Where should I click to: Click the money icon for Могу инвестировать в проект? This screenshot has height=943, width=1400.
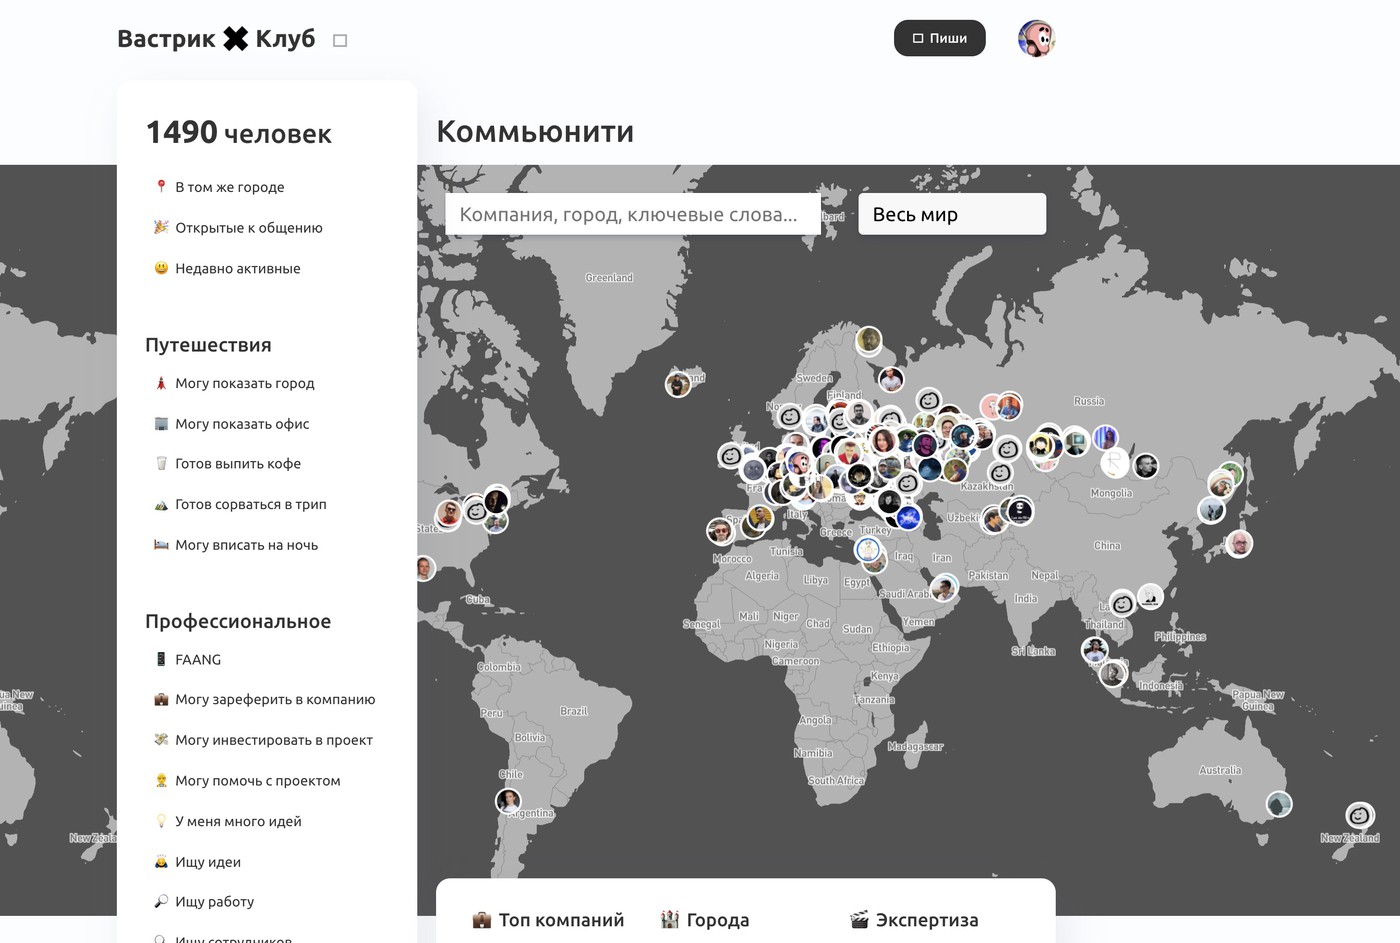point(161,740)
